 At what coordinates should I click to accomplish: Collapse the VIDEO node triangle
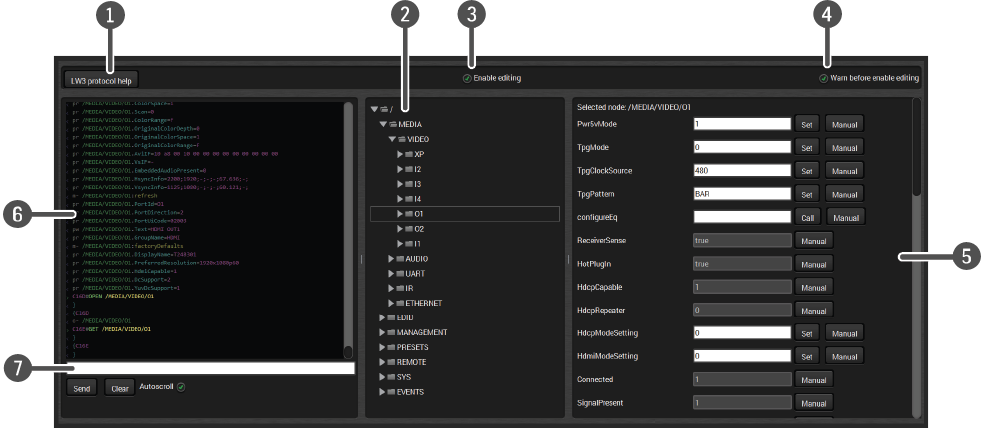(x=392, y=139)
